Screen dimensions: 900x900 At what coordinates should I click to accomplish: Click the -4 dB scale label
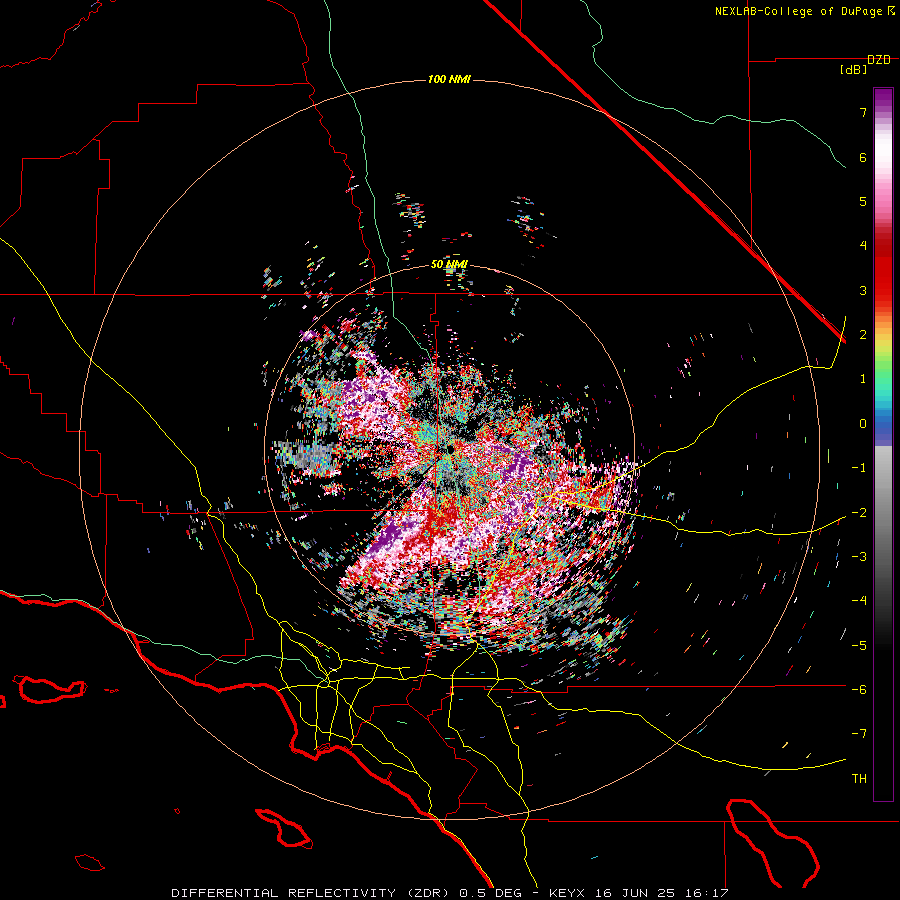click(x=859, y=601)
